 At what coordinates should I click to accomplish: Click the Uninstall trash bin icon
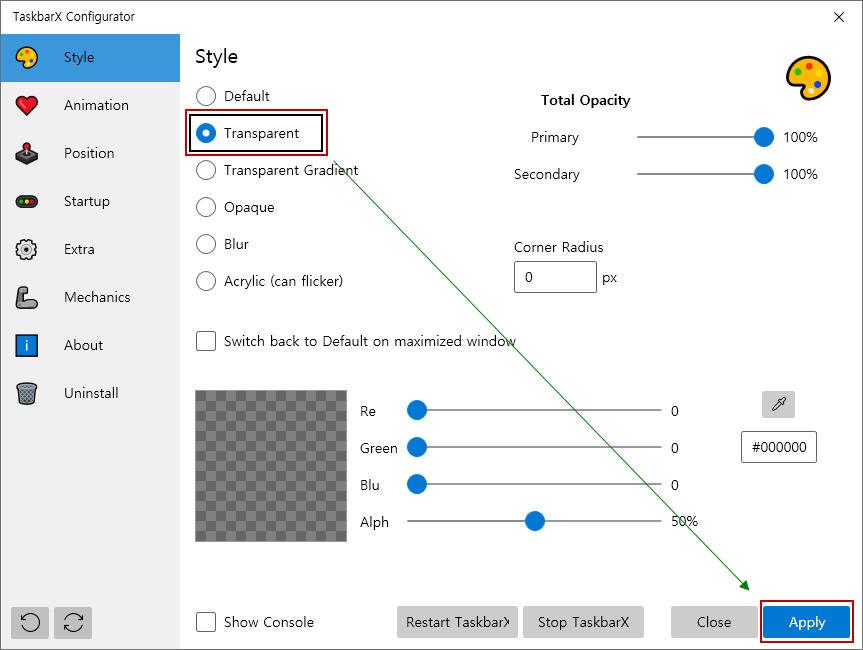click(26, 394)
